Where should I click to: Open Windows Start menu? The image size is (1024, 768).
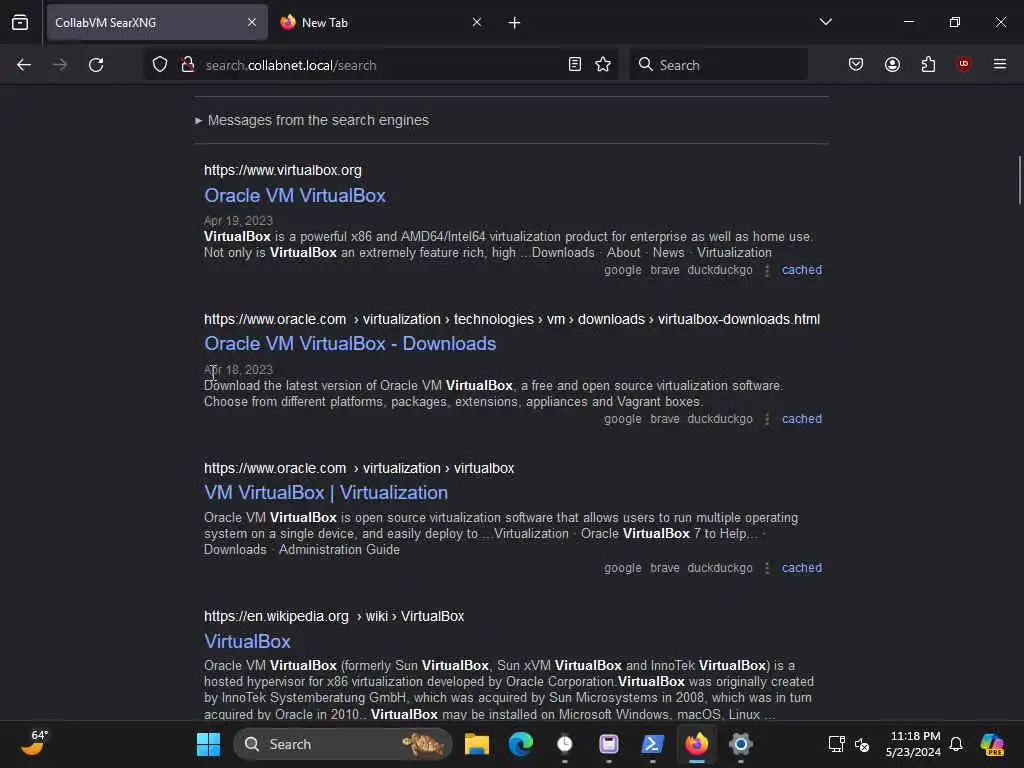point(208,744)
